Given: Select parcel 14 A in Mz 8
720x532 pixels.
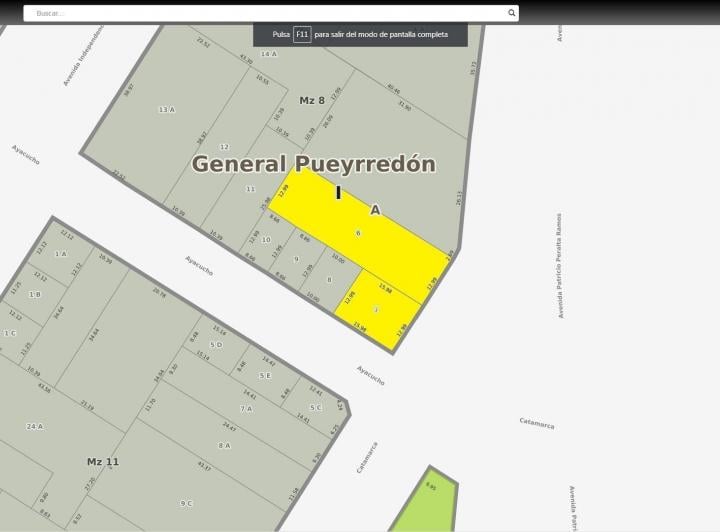Looking at the screenshot, I should 269,54.
